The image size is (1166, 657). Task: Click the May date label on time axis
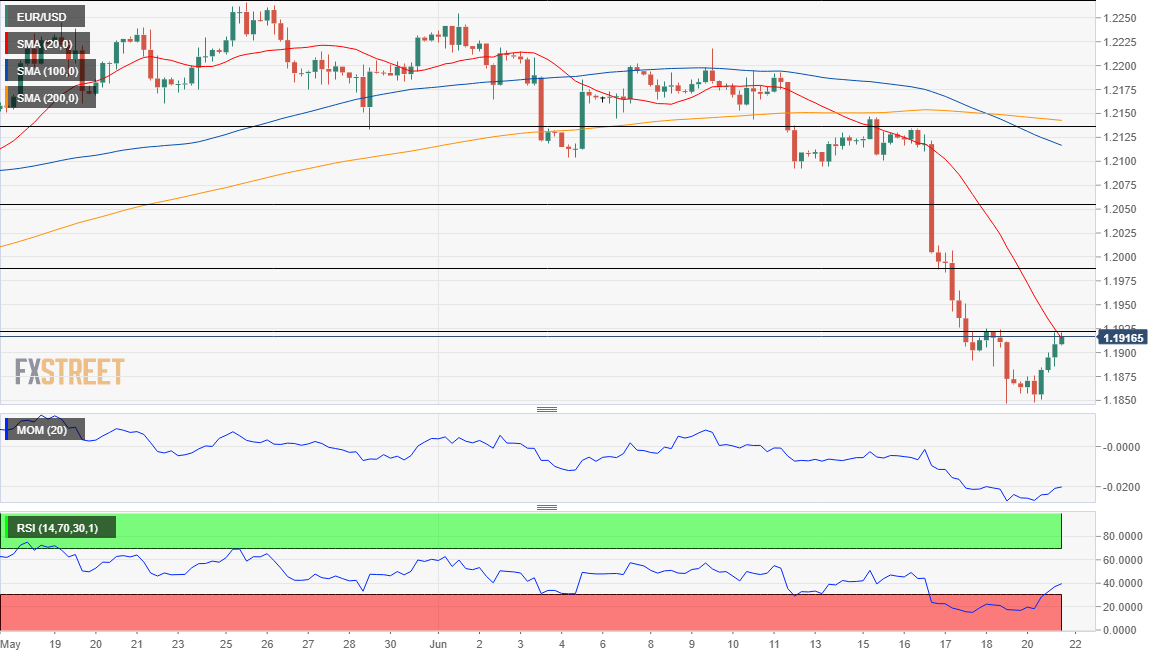10,644
